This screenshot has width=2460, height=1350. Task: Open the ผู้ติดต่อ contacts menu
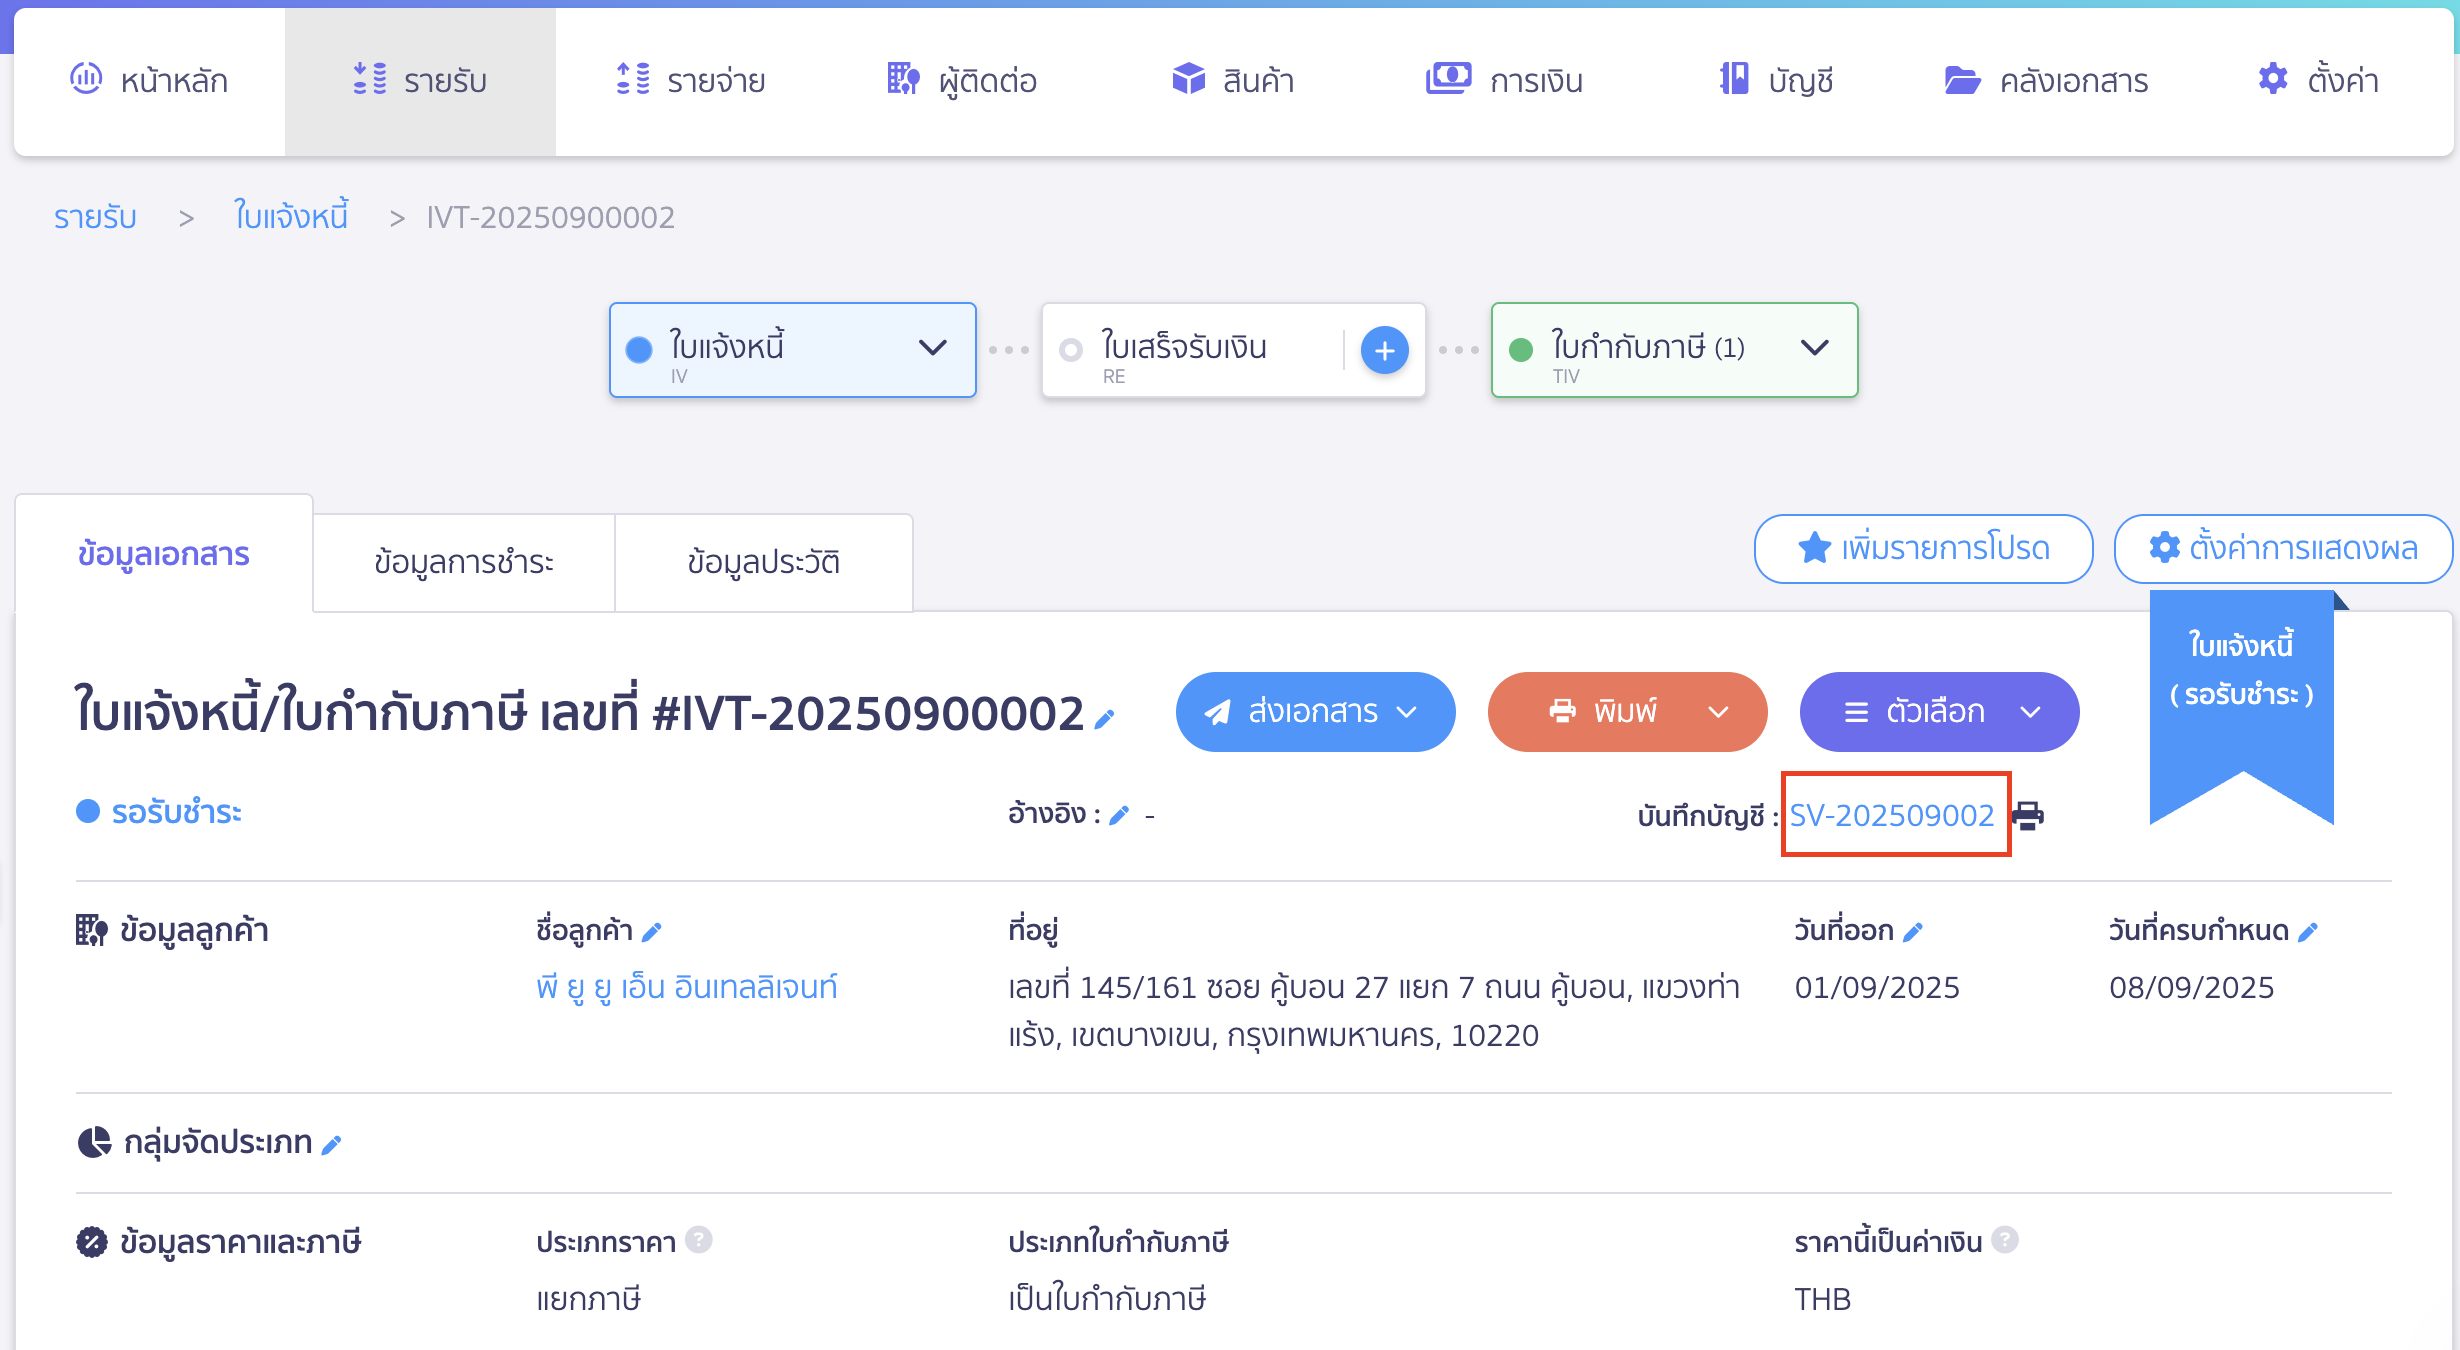(961, 80)
